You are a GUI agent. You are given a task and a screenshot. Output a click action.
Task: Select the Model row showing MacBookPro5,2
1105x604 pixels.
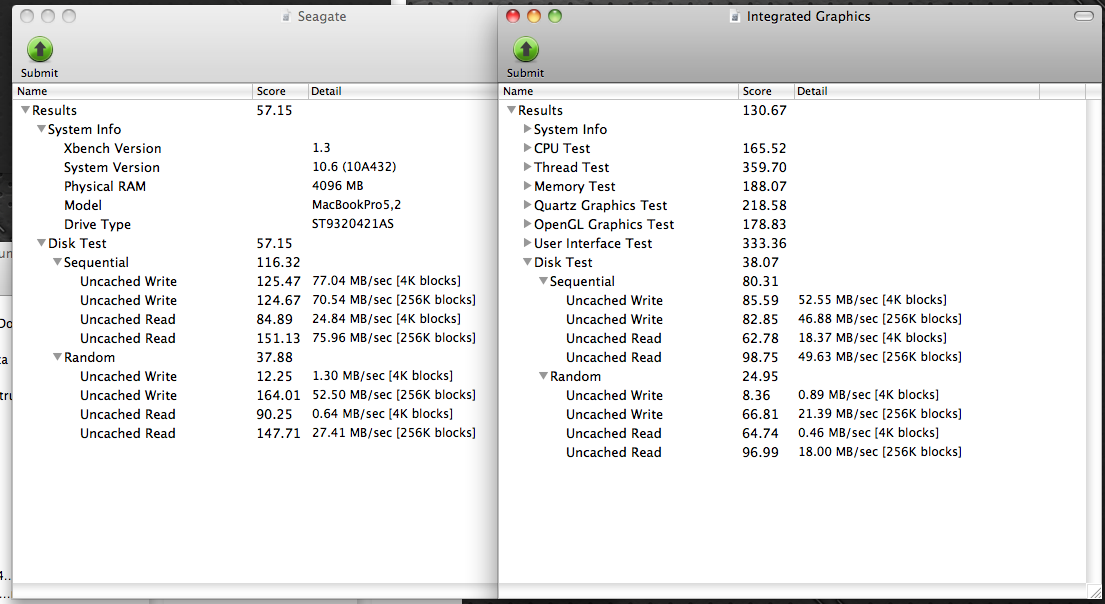click(x=255, y=205)
